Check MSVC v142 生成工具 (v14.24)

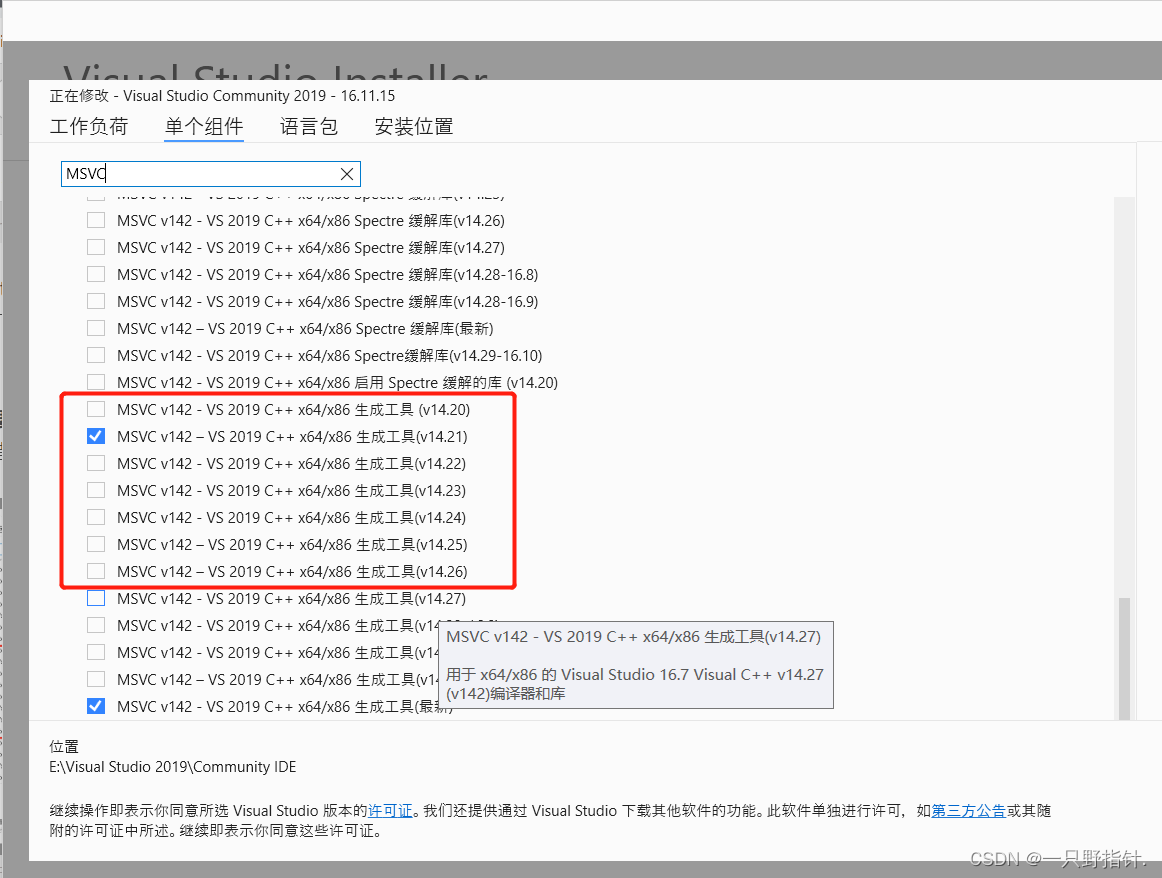(96, 516)
